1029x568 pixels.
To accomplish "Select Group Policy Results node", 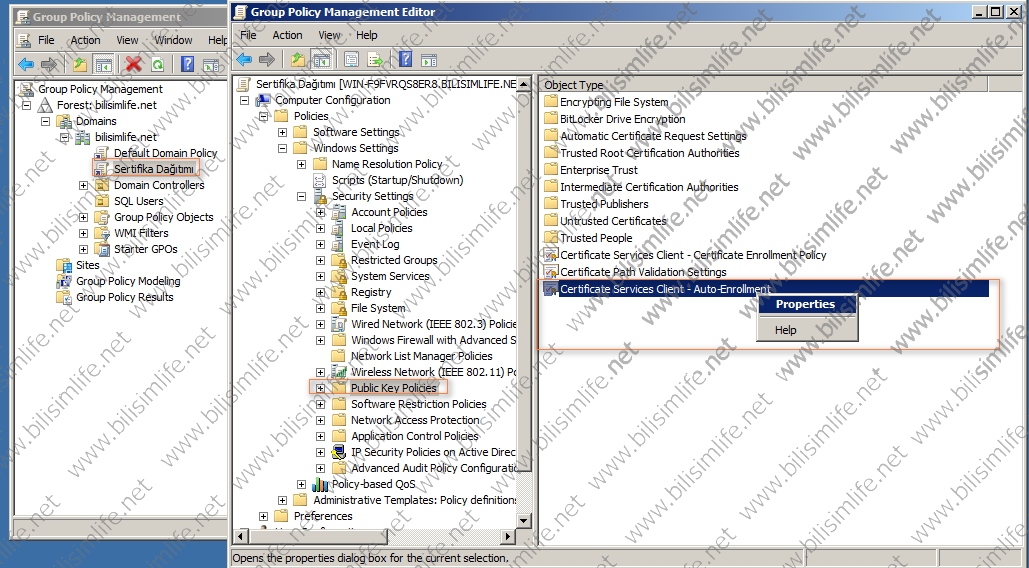I will tap(125, 297).
